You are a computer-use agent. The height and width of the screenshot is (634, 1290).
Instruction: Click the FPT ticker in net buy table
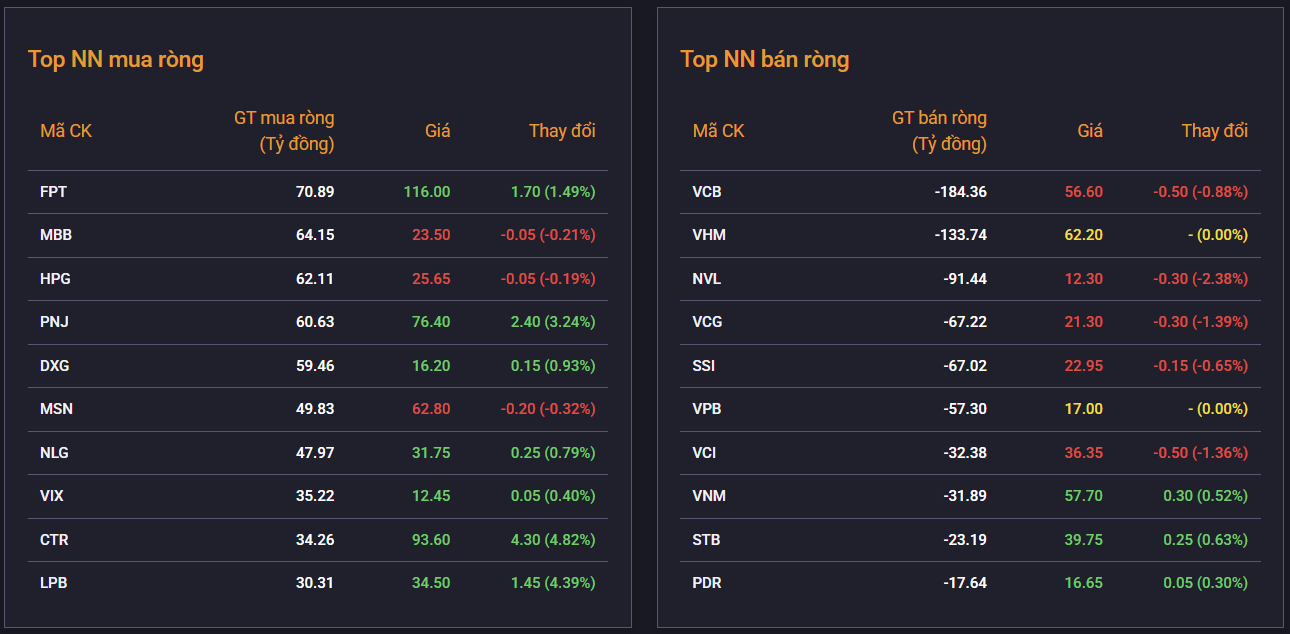(x=54, y=192)
